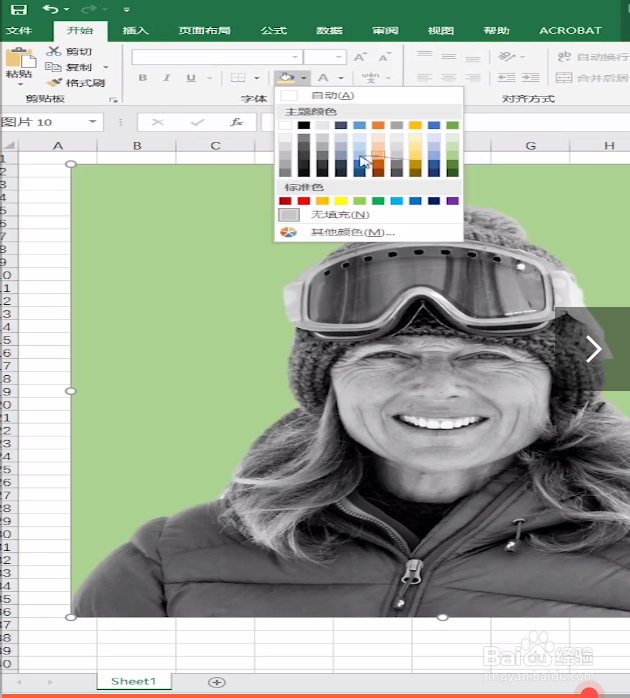Open the font size dropdown

(338, 57)
